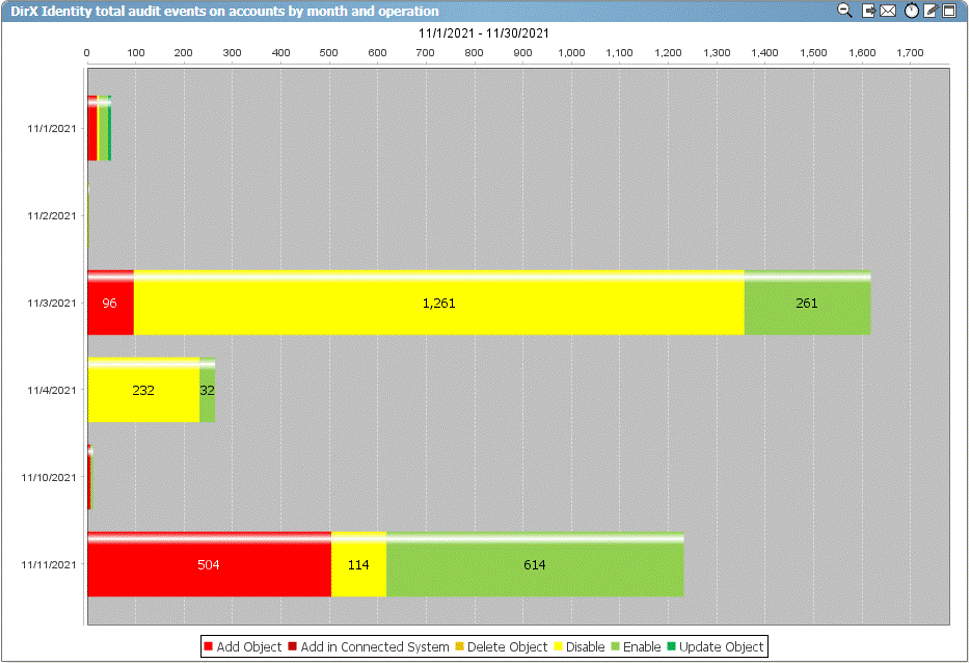
Task: Click the export arrow icon
Action: (x=869, y=10)
